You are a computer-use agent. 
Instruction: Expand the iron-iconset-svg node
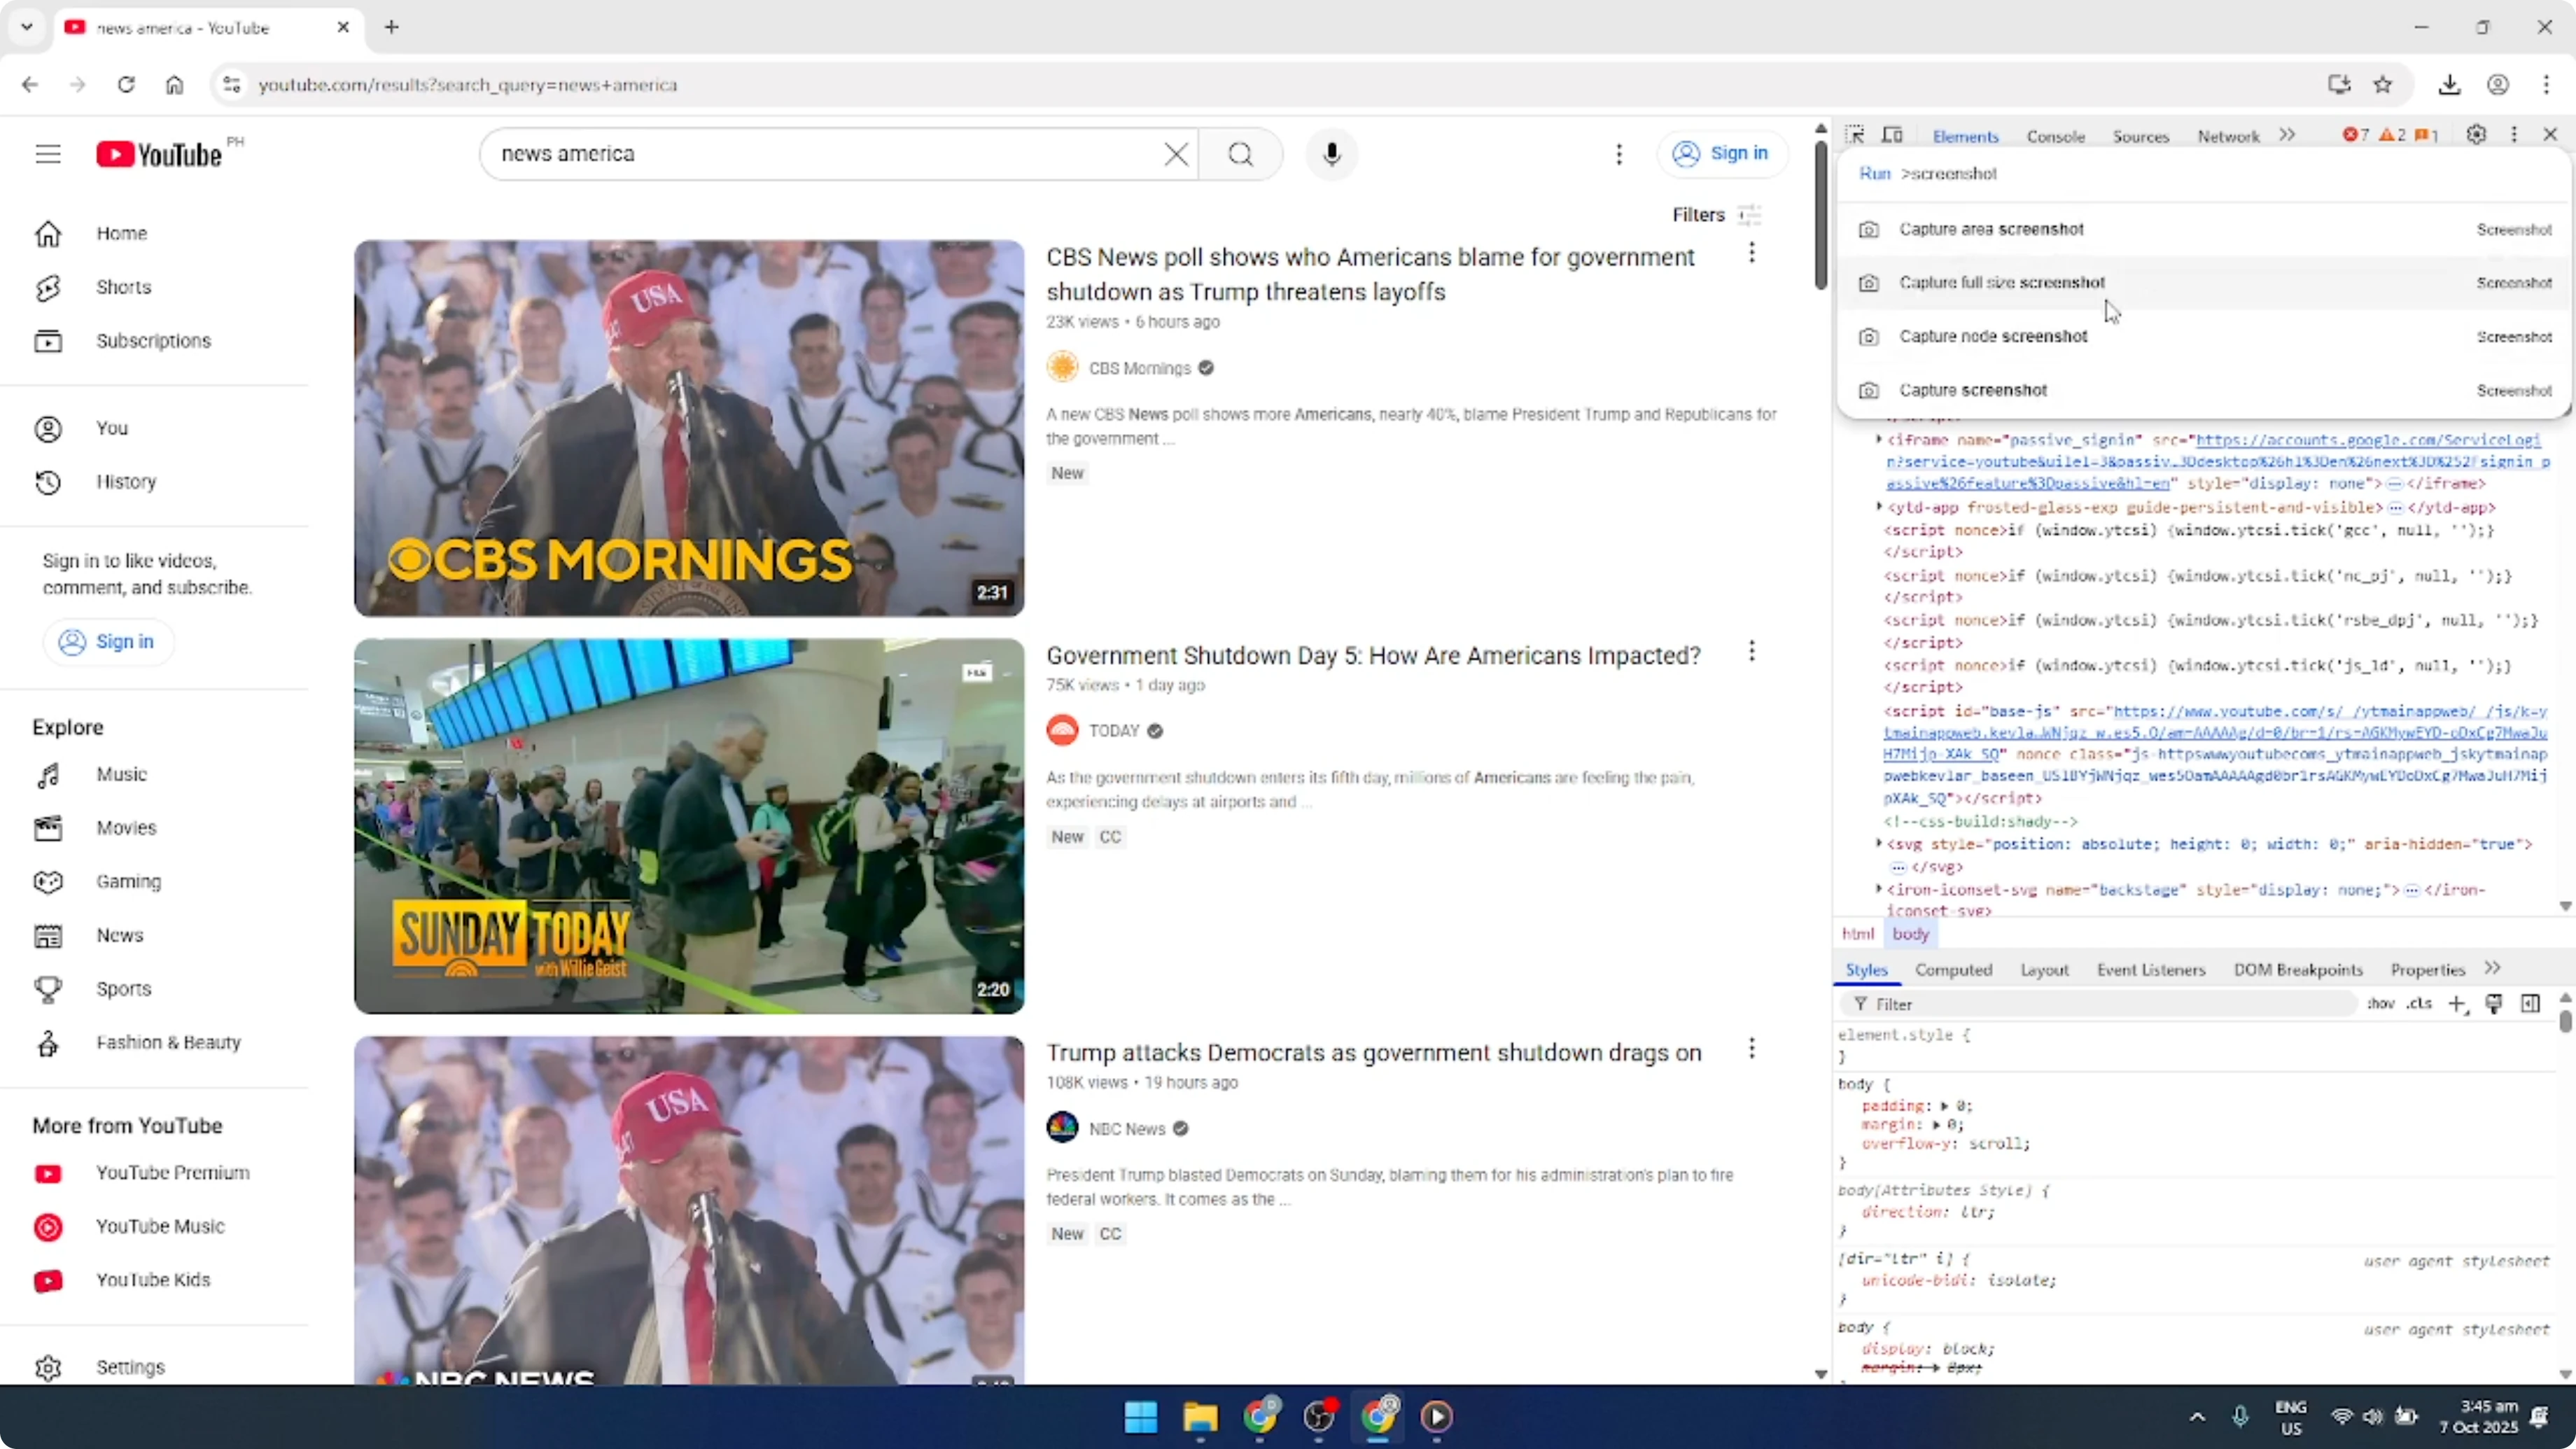click(x=1879, y=889)
